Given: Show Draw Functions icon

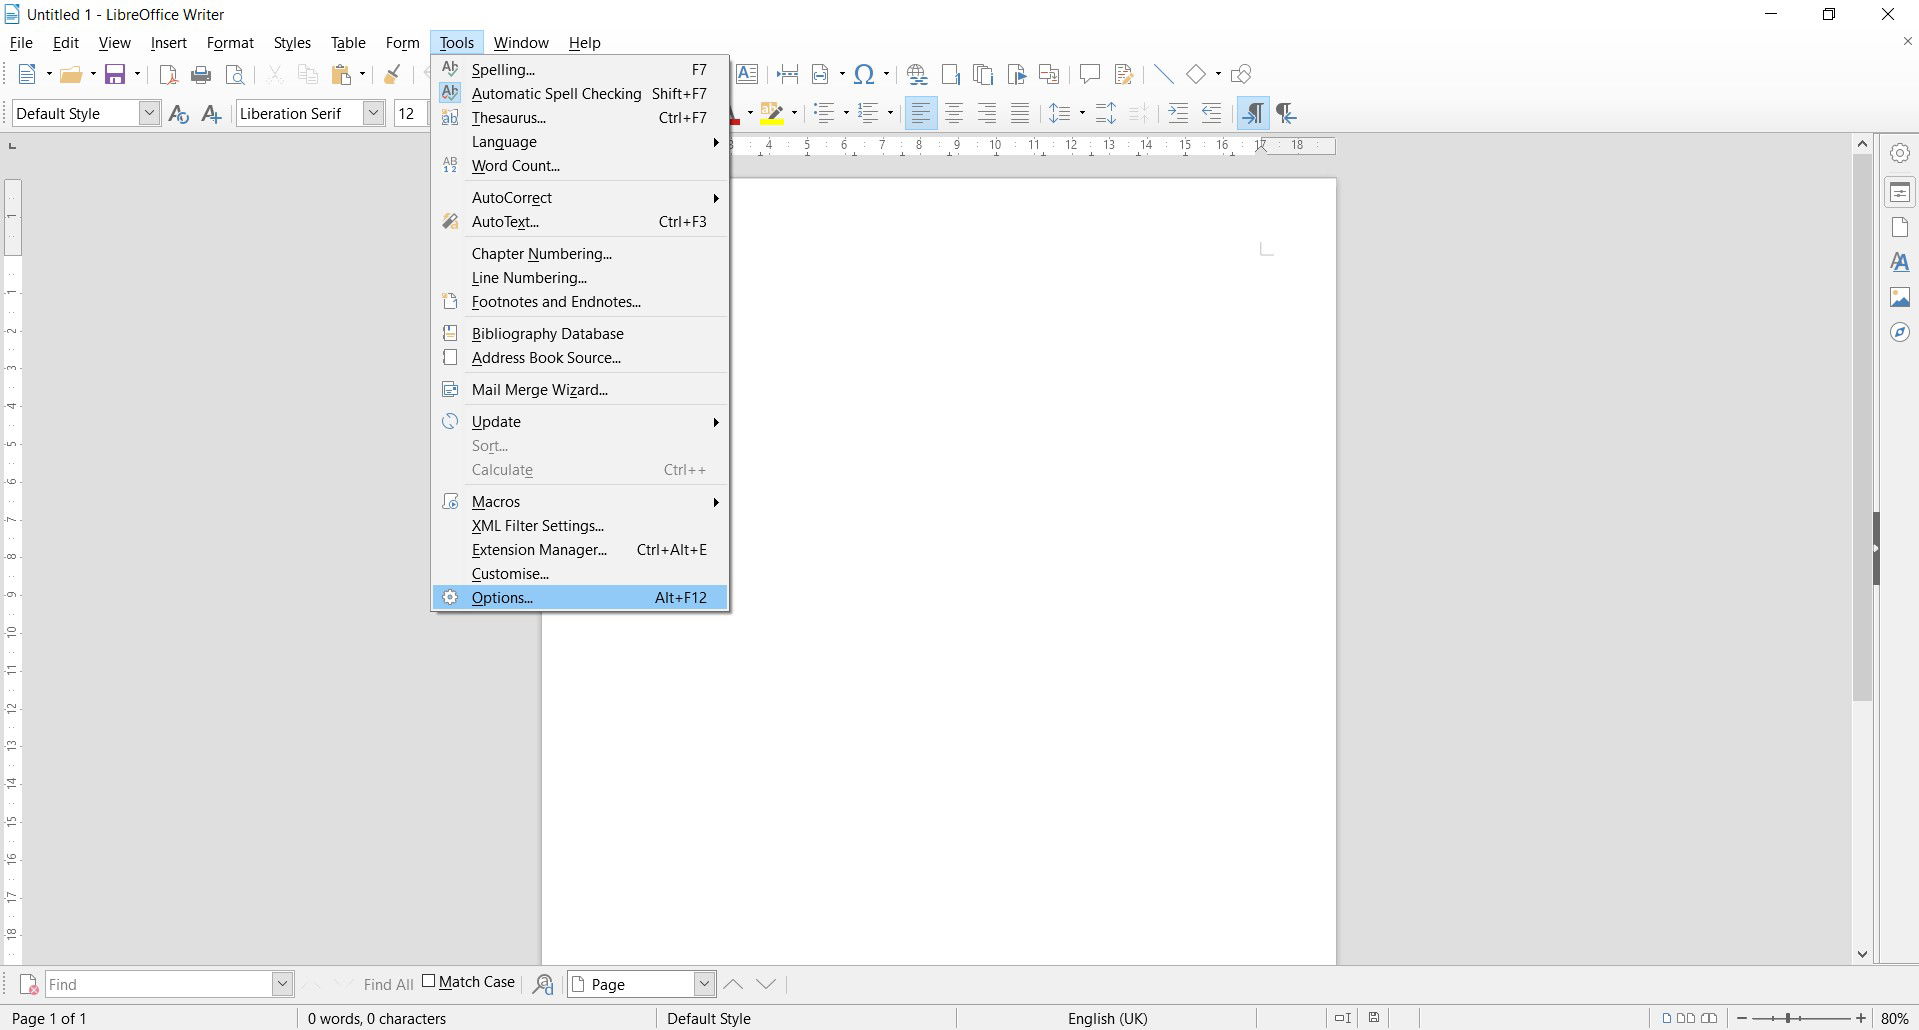Looking at the screenshot, I should click(x=1241, y=74).
